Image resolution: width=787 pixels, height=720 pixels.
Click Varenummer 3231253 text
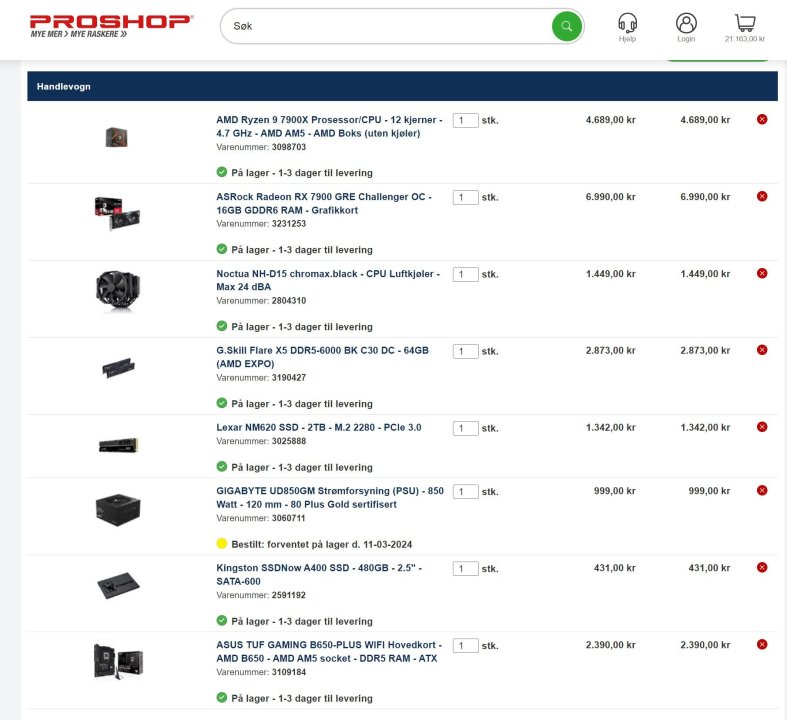[261, 224]
